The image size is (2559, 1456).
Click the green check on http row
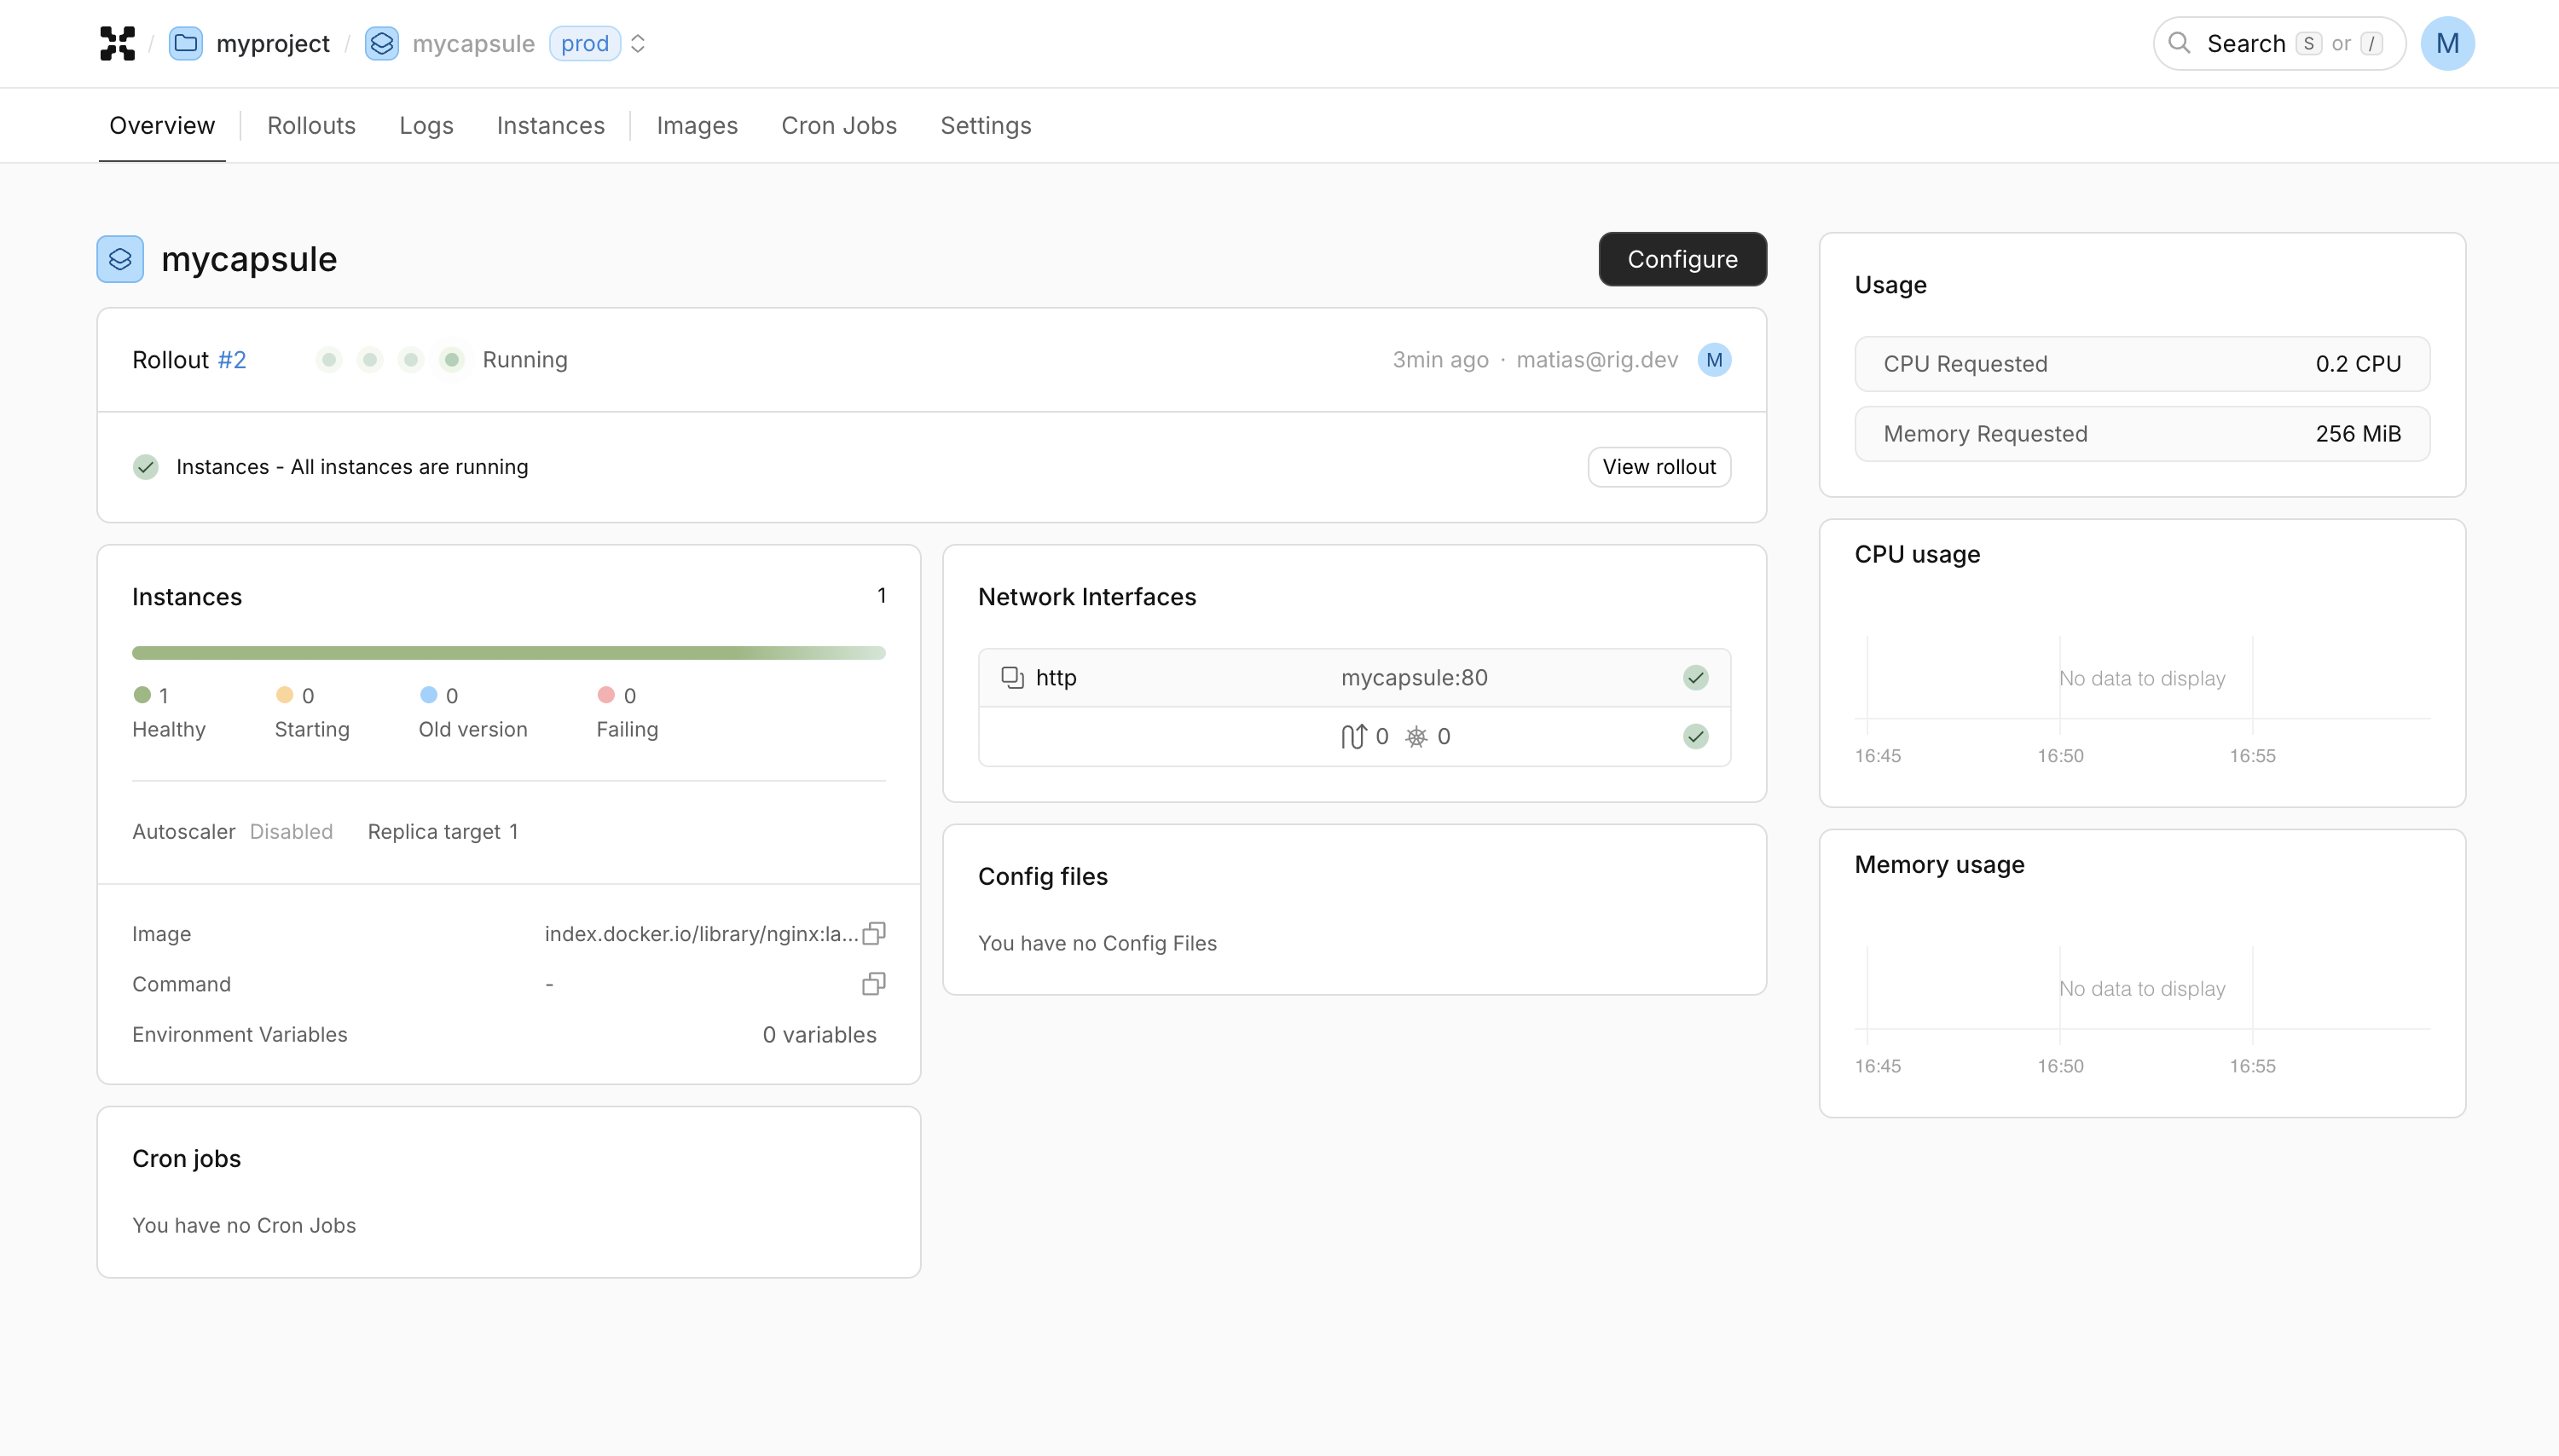[x=1695, y=678]
